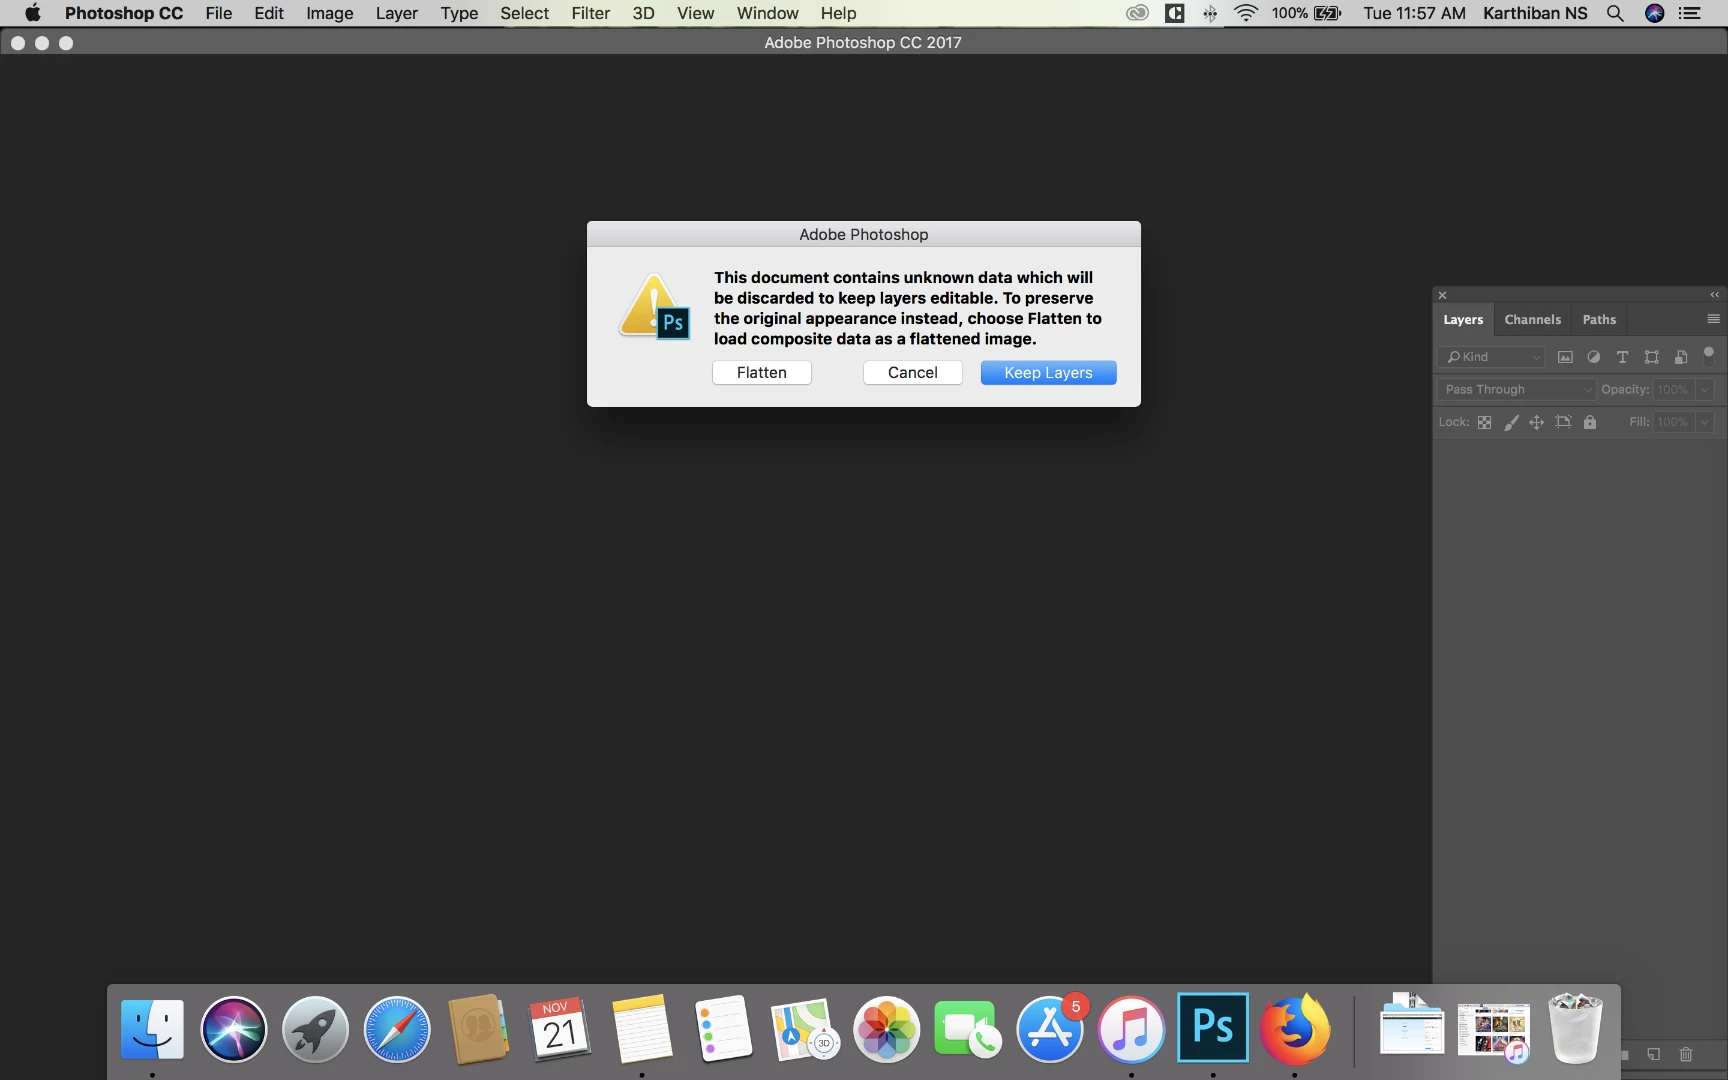This screenshot has height=1080, width=1728.
Task: Open Spotlight search in menu bar
Action: coord(1614,13)
